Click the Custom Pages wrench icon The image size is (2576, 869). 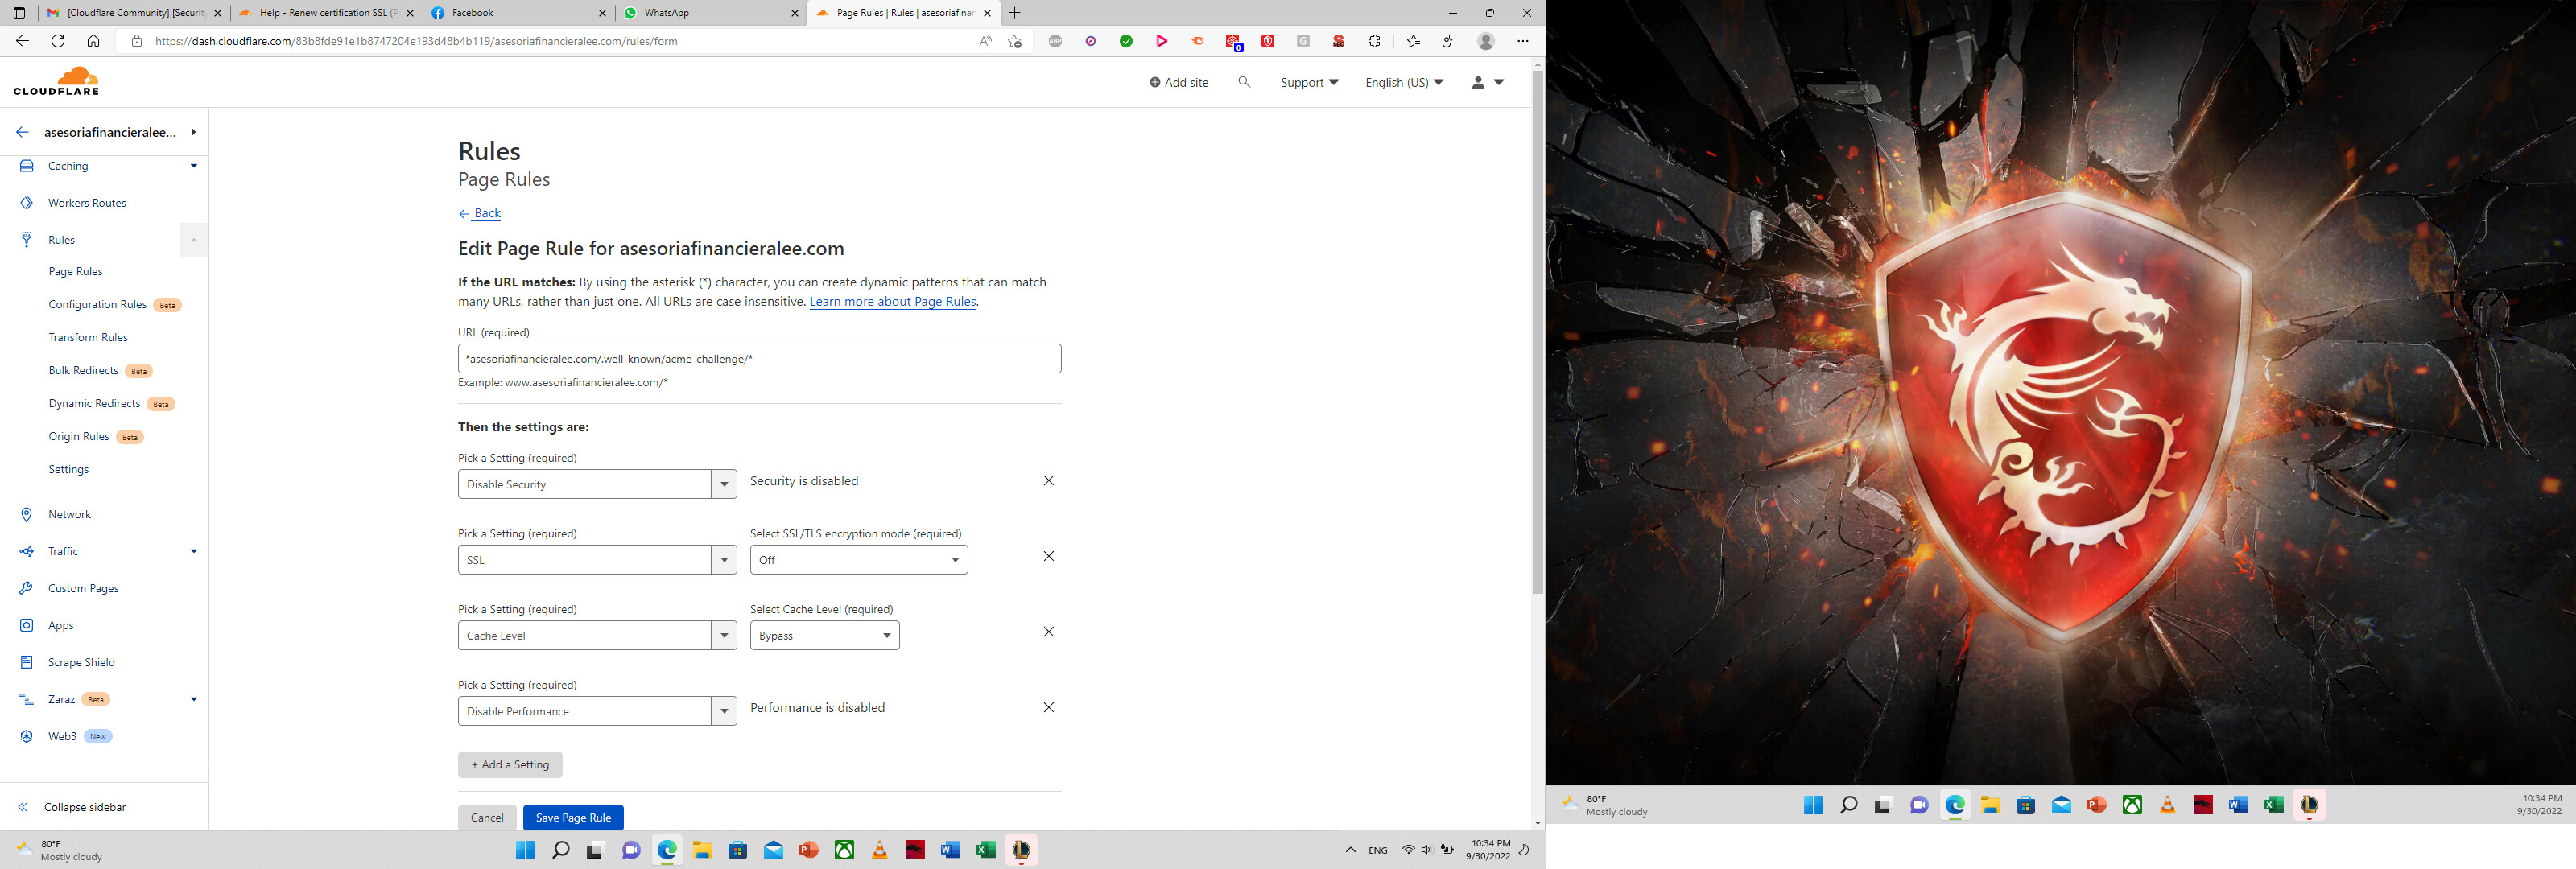(27, 588)
